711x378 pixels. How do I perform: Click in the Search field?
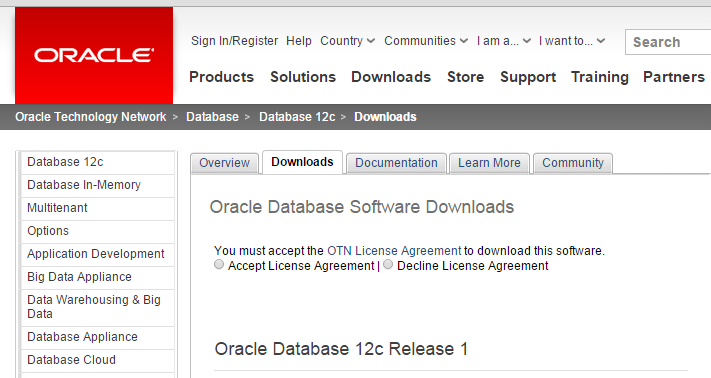pyautogui.click(x=668, y=42)
